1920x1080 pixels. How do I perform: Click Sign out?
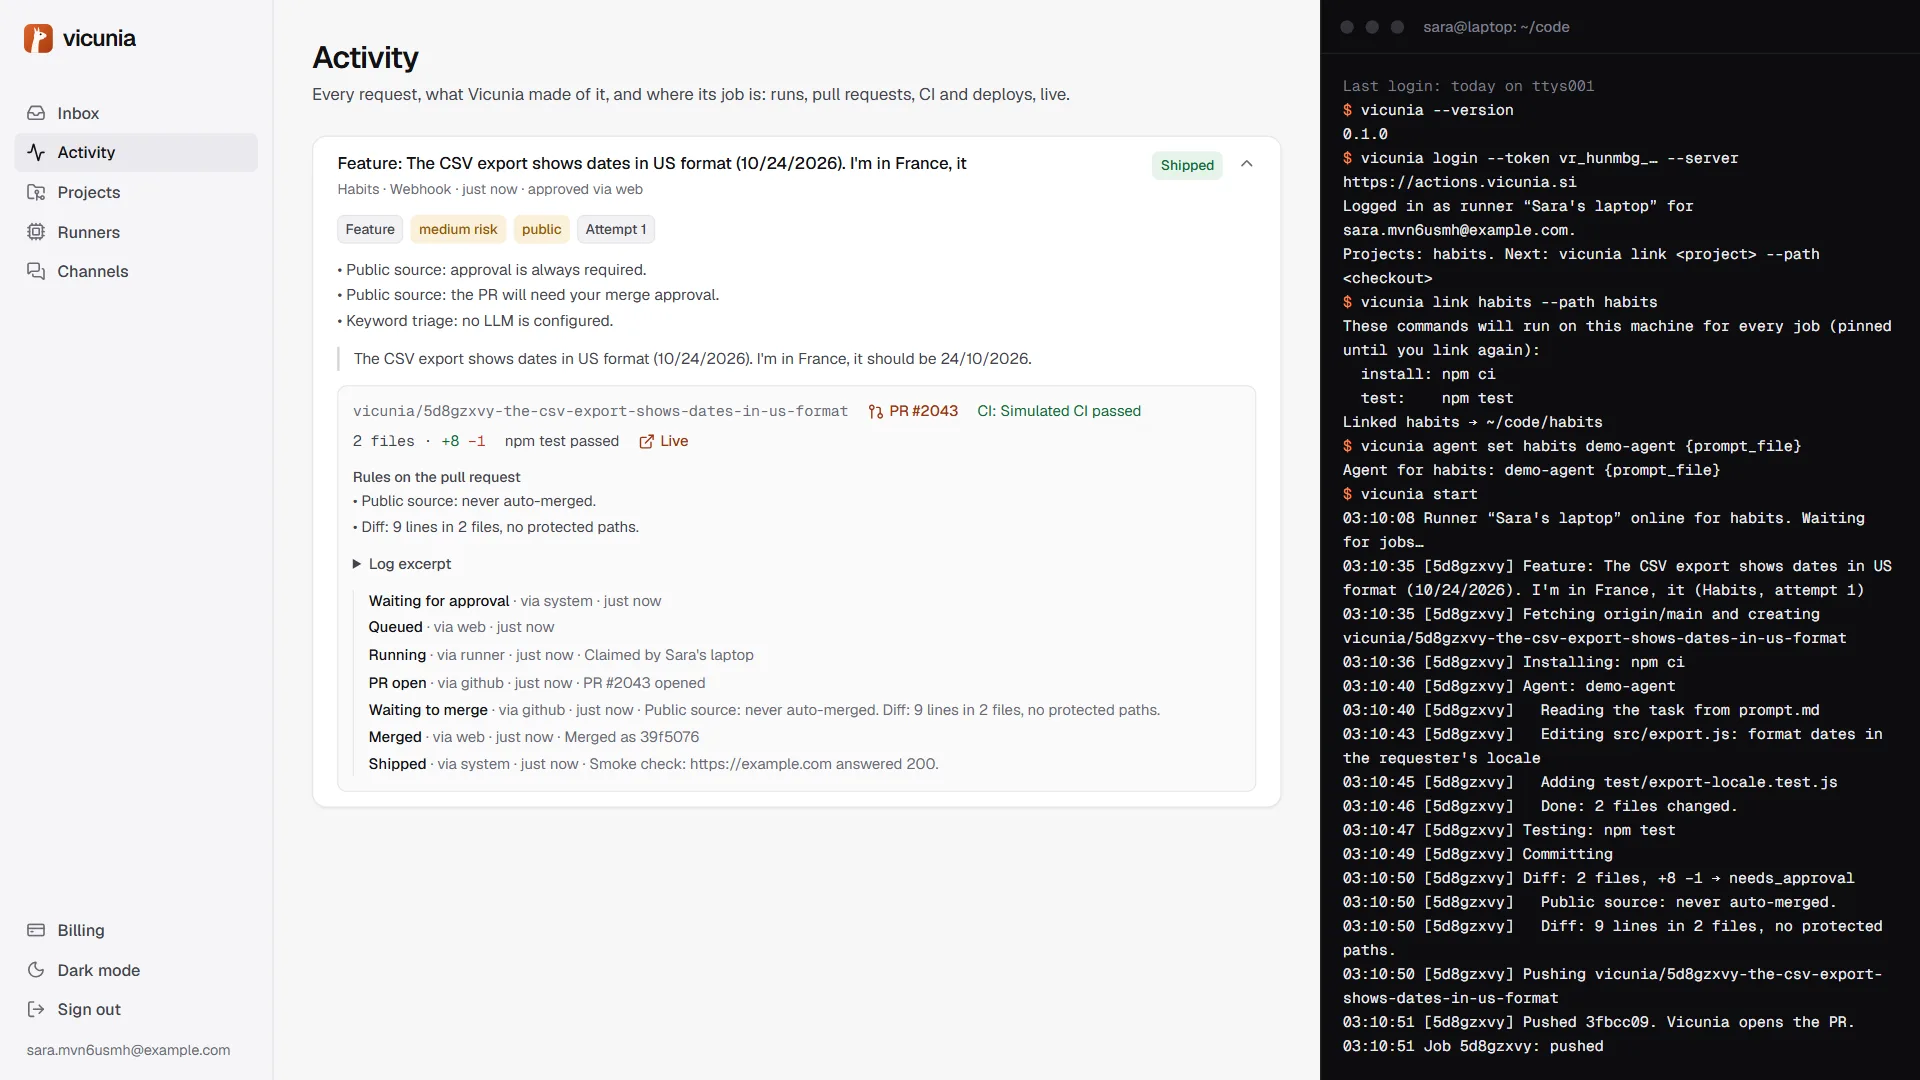136,1009
